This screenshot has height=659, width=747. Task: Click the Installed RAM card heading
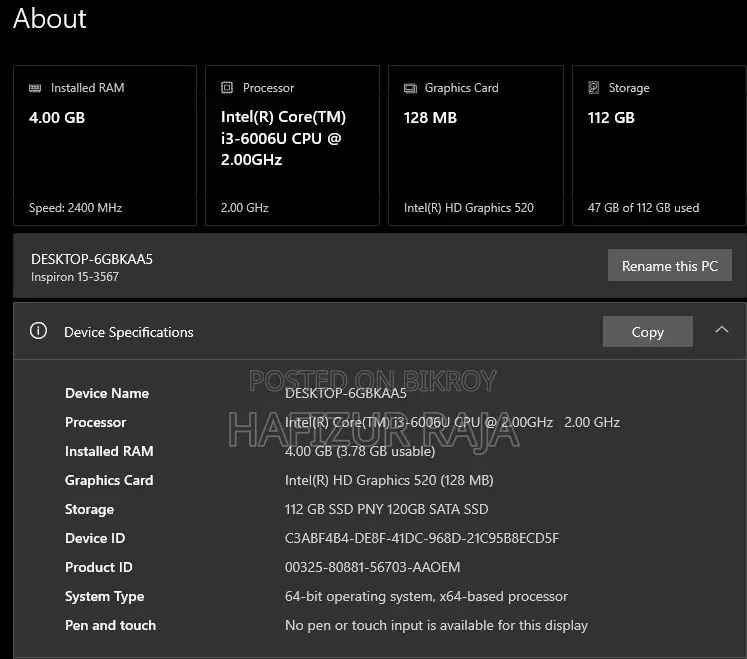coord(88,88)
